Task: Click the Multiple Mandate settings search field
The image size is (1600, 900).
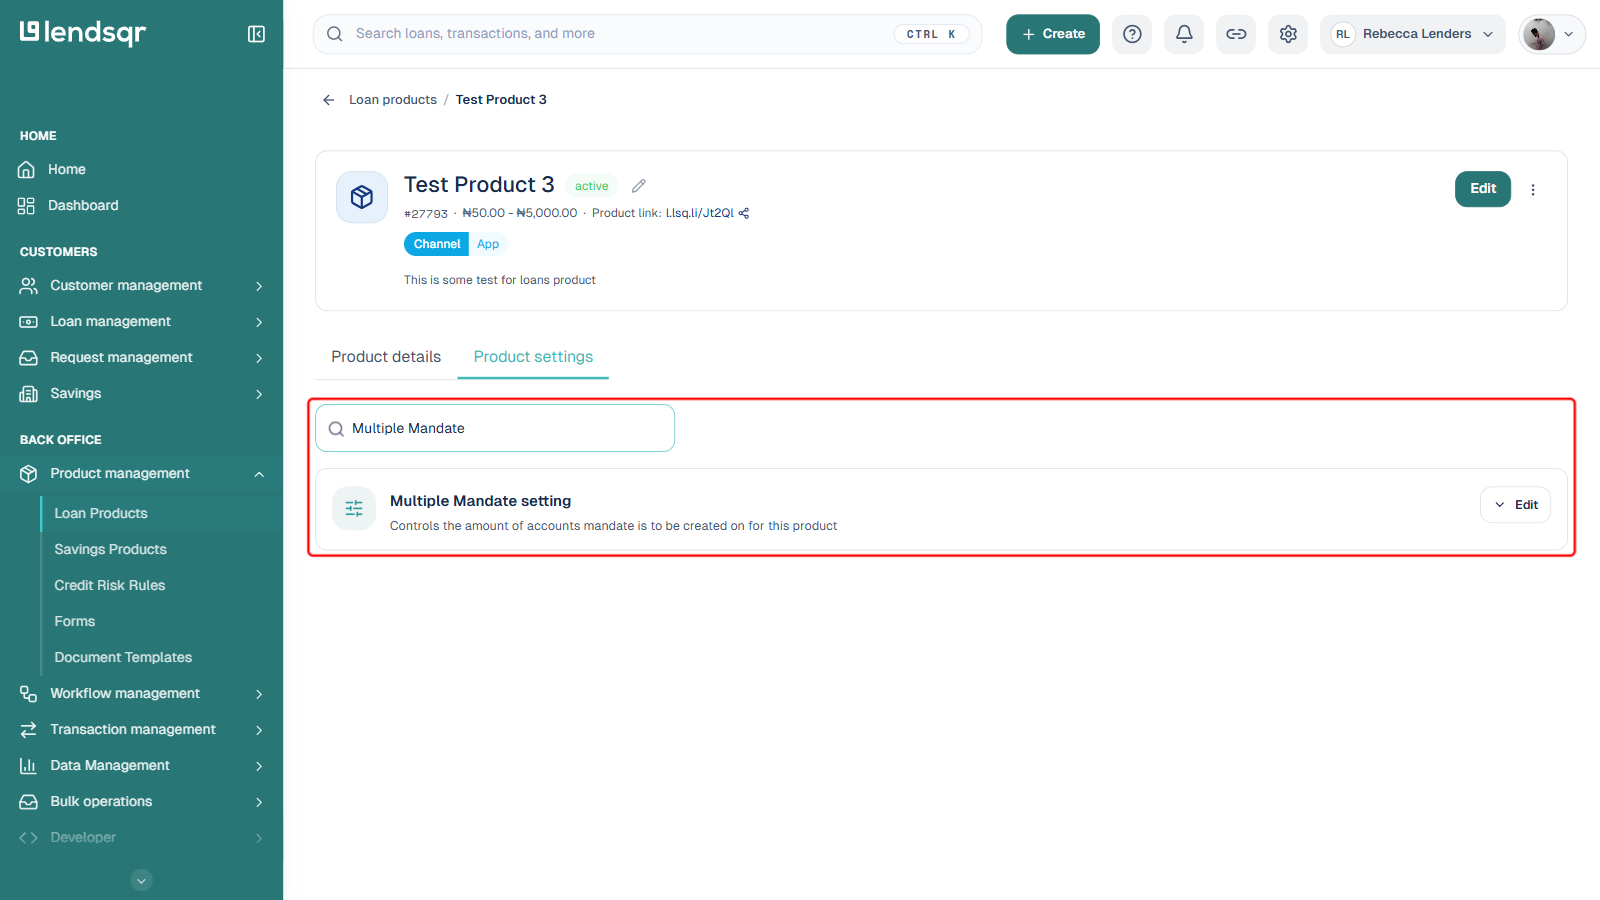Action: [495, 428]
